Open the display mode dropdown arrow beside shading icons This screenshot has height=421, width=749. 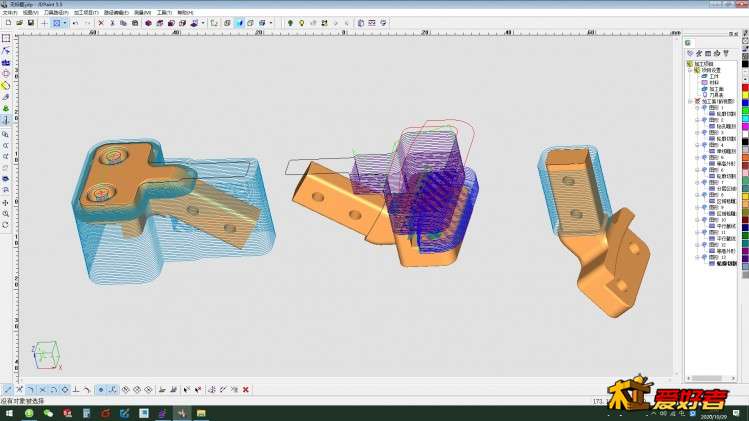coord(271,23)
